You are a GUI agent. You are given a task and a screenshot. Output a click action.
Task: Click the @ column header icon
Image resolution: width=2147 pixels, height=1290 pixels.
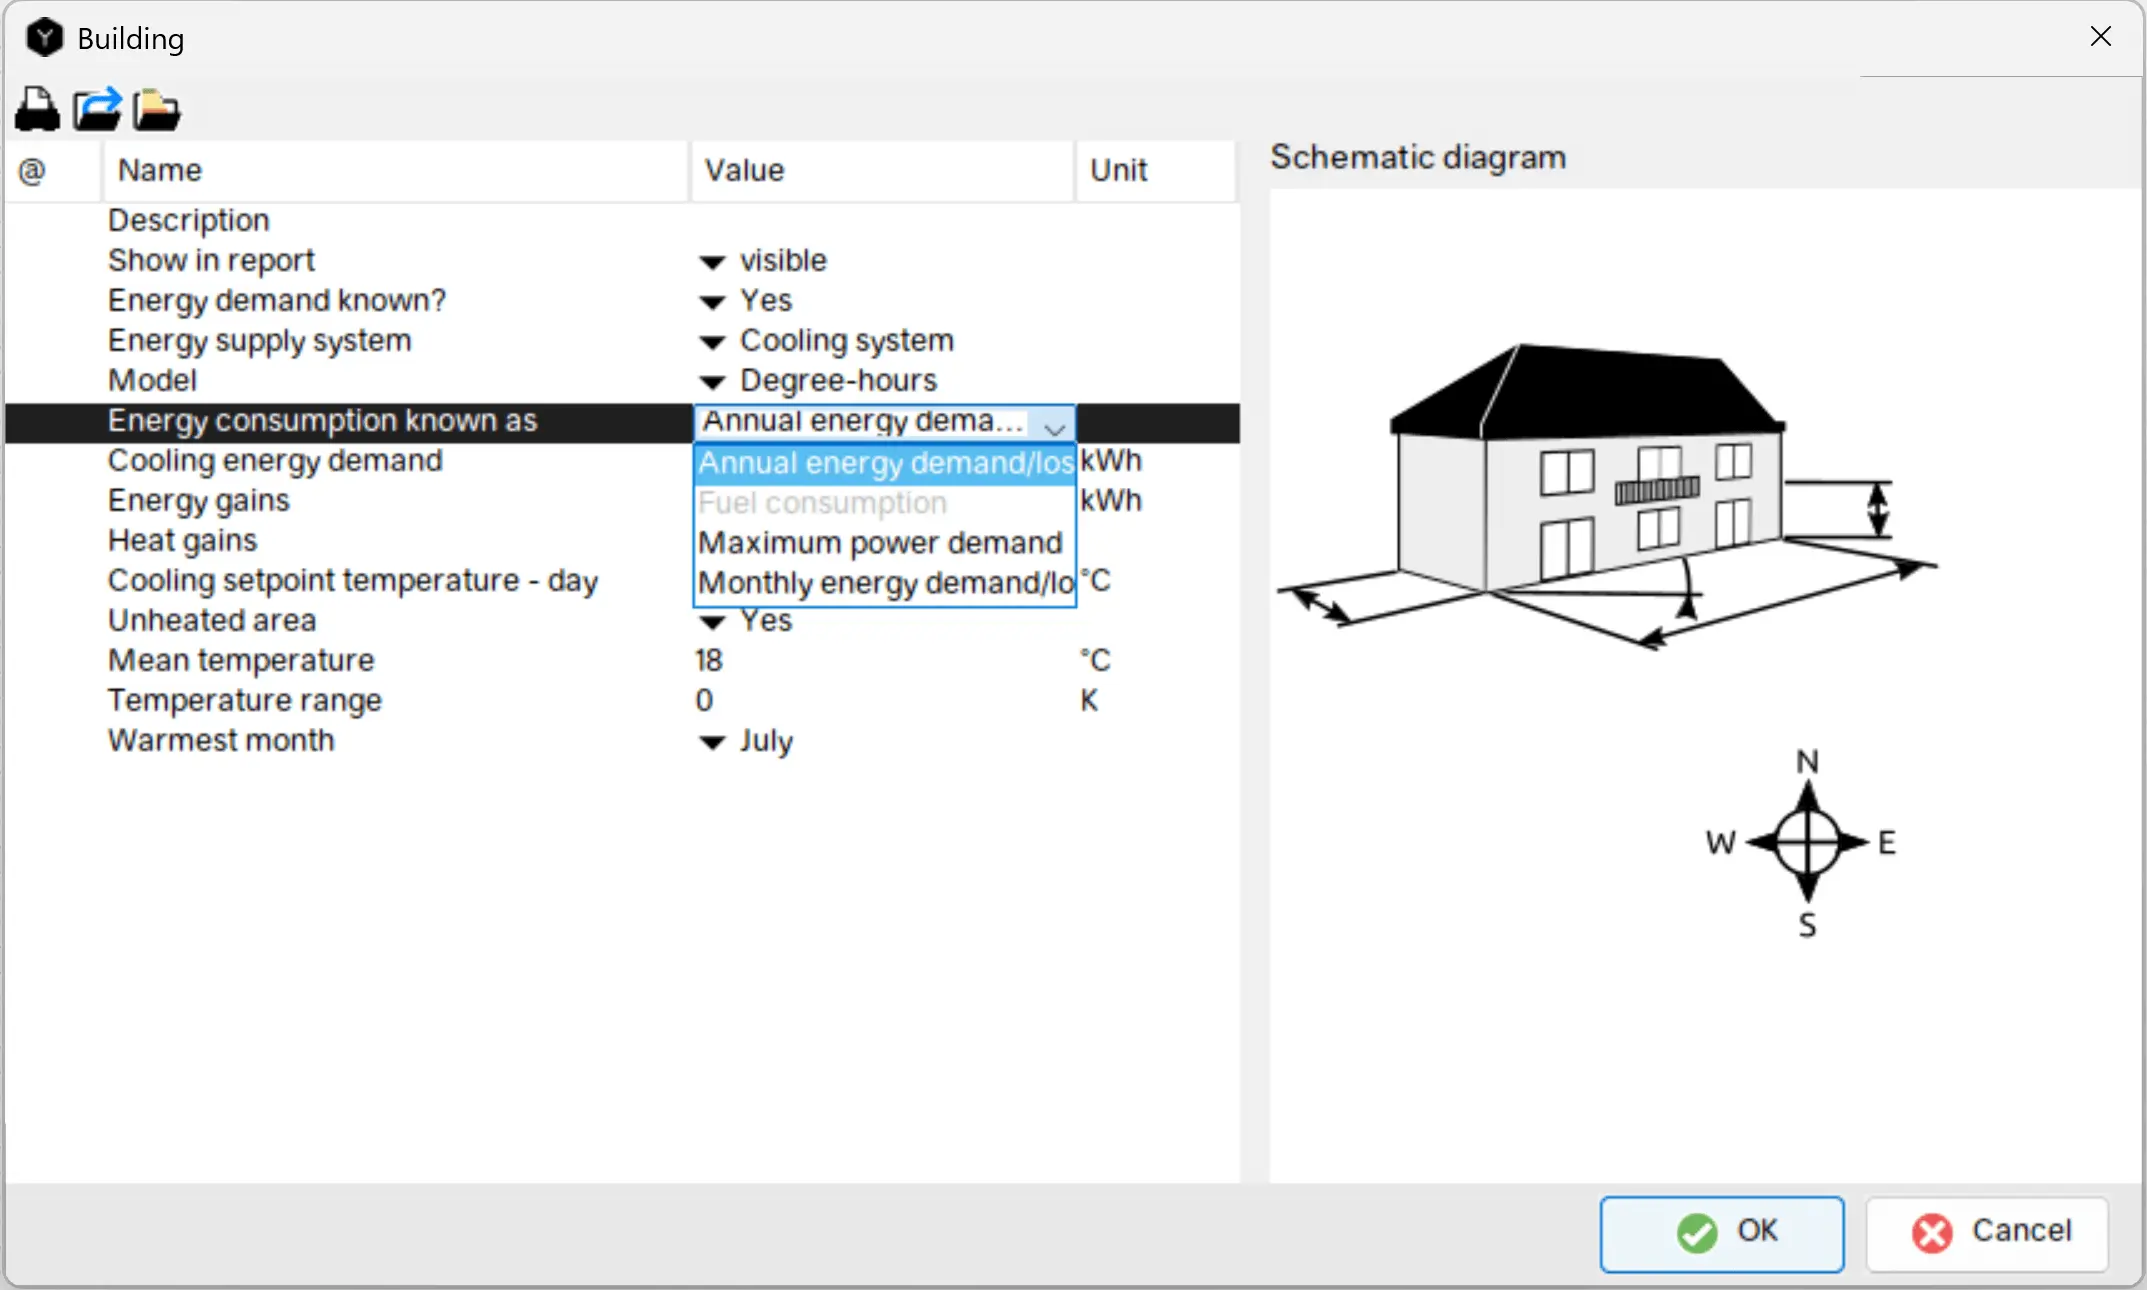(31, 171)
